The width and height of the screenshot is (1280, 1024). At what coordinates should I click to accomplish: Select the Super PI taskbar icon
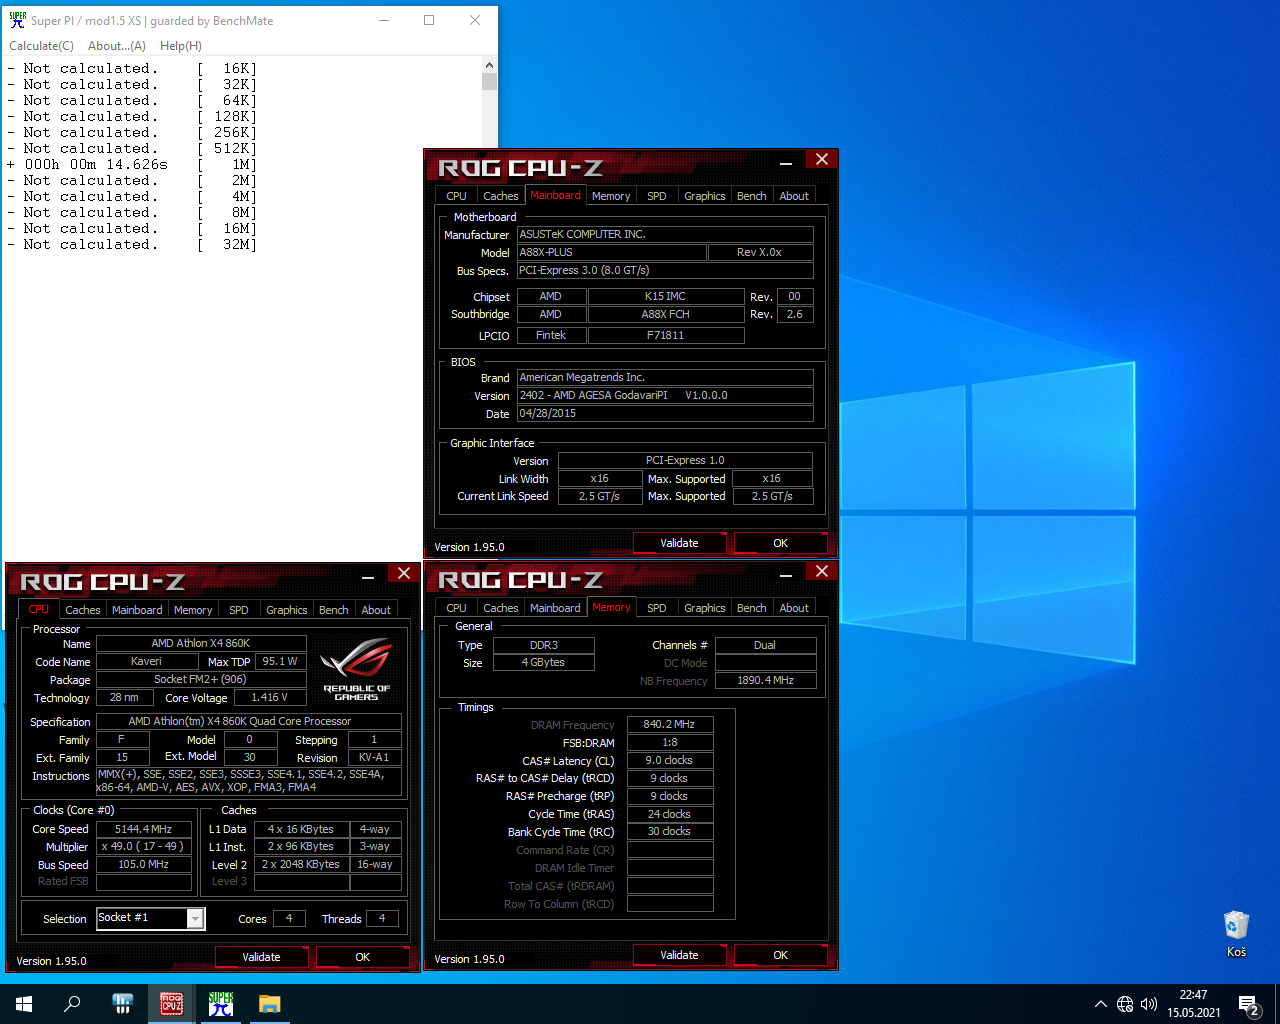220,1004
